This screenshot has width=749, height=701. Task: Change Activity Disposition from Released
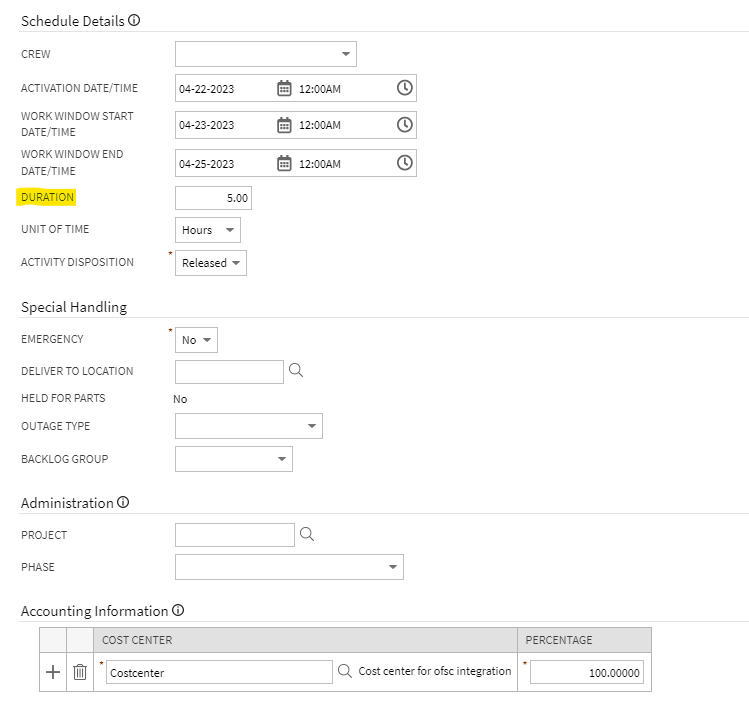point(211,263)
